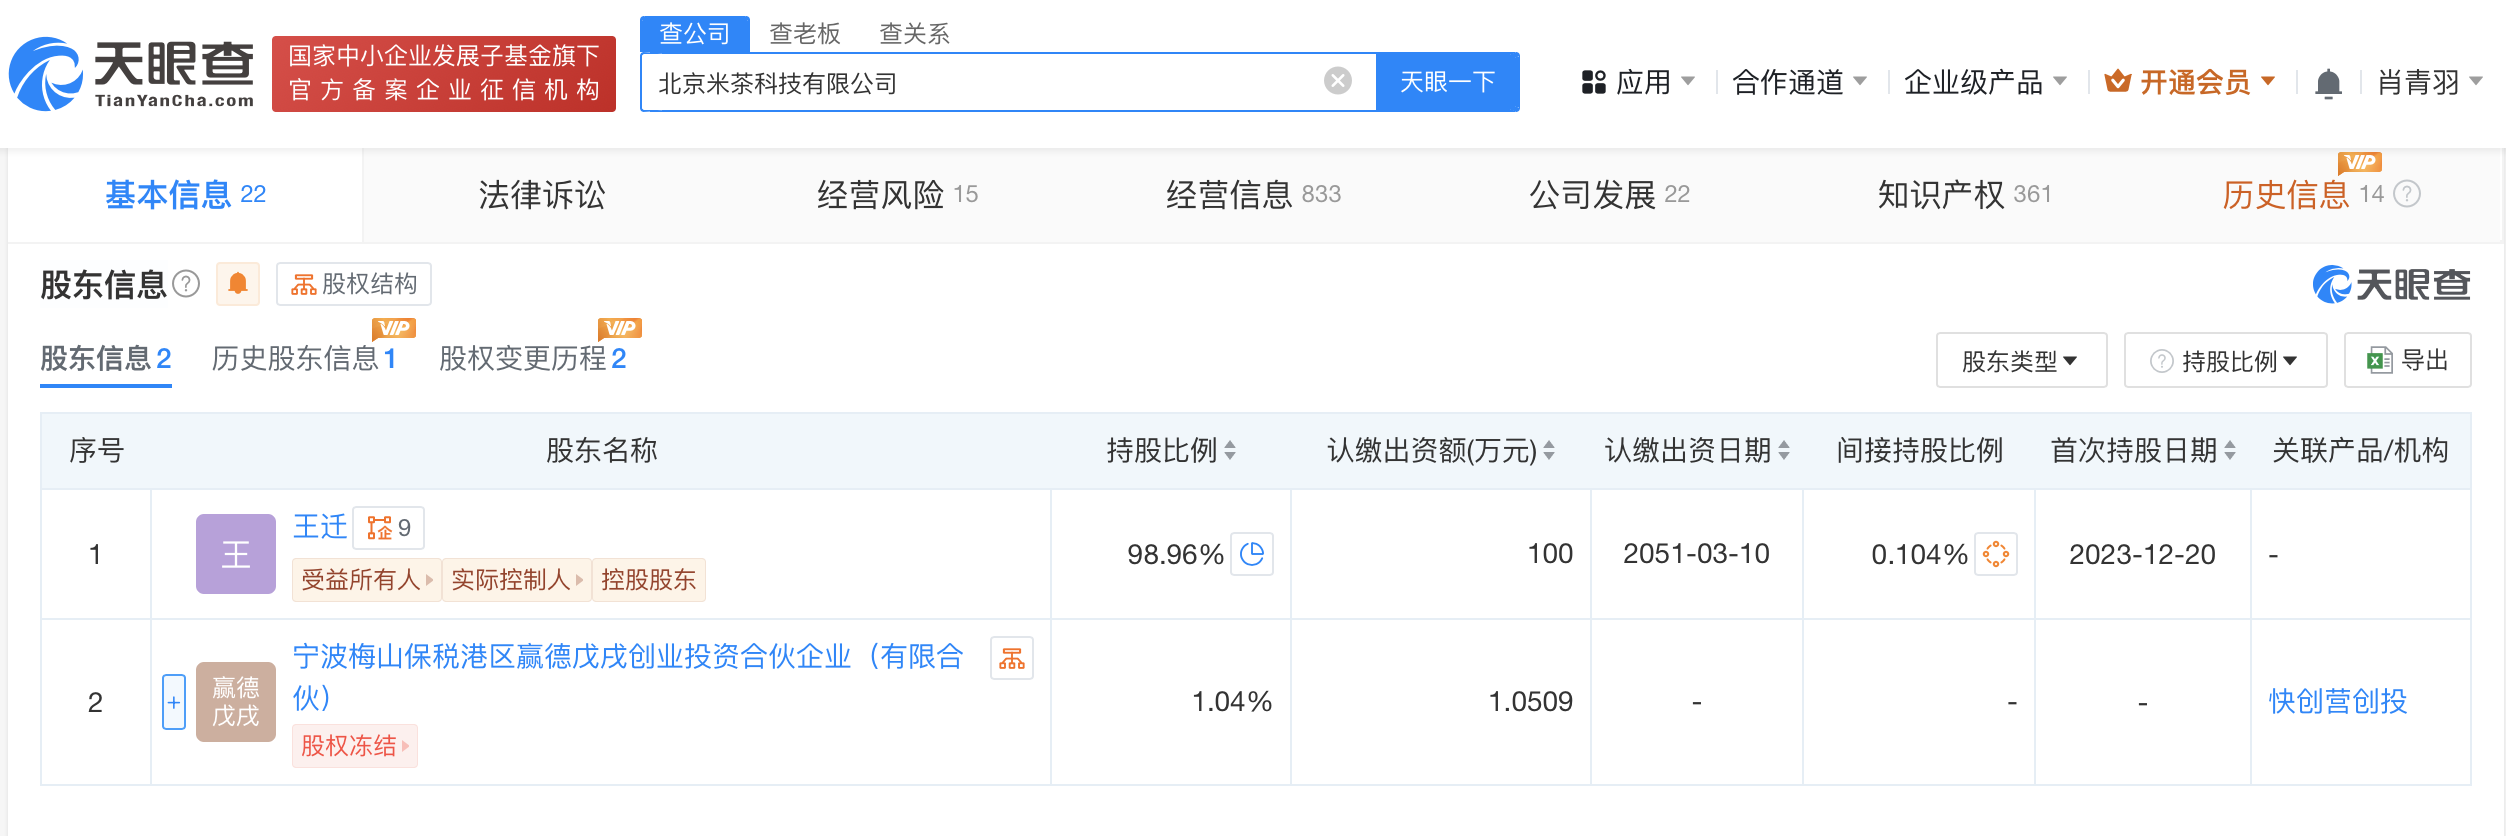Click the red 官方备案企业征信机构 banner
The height and width of the screenshot is (836, 2506).
pos(444,73)
